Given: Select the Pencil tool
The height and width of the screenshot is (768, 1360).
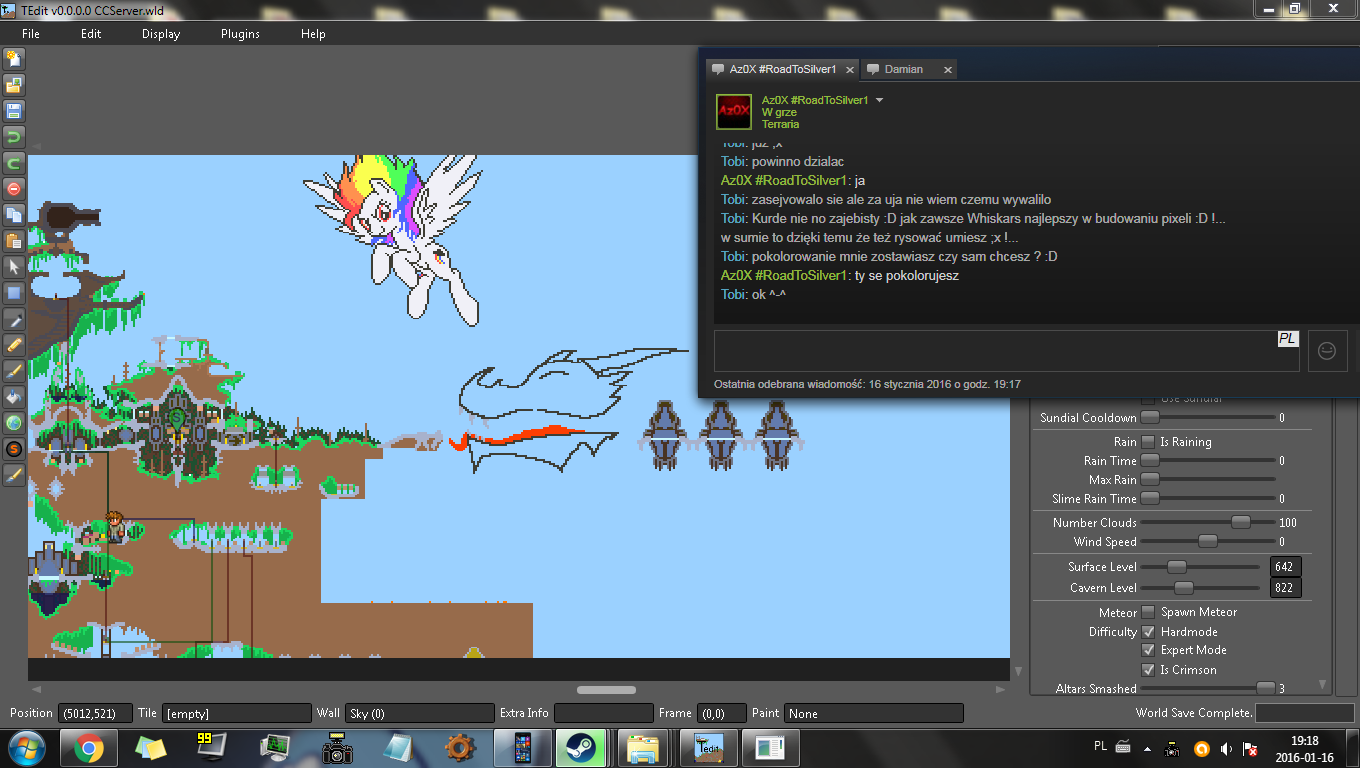Looking at the screenshot, I should (x=14, y=344).
